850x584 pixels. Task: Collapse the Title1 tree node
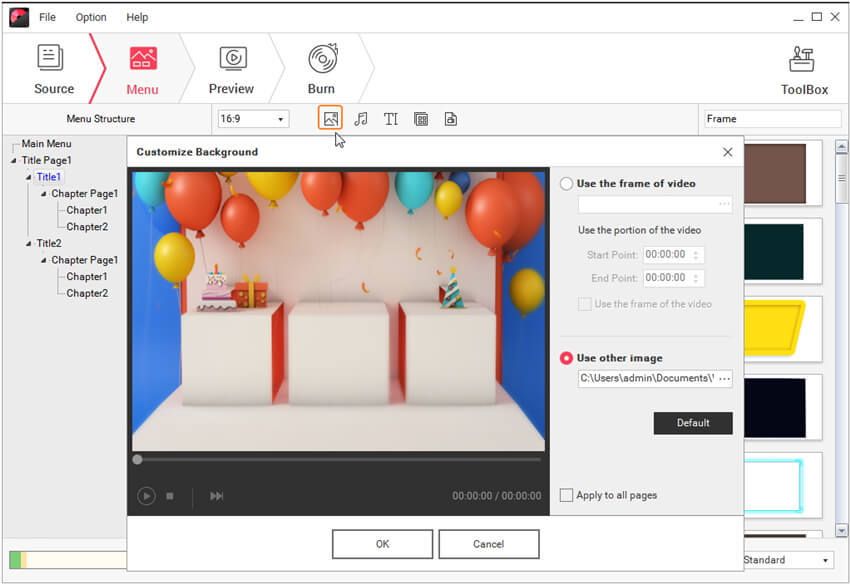[x=28, y=176]
